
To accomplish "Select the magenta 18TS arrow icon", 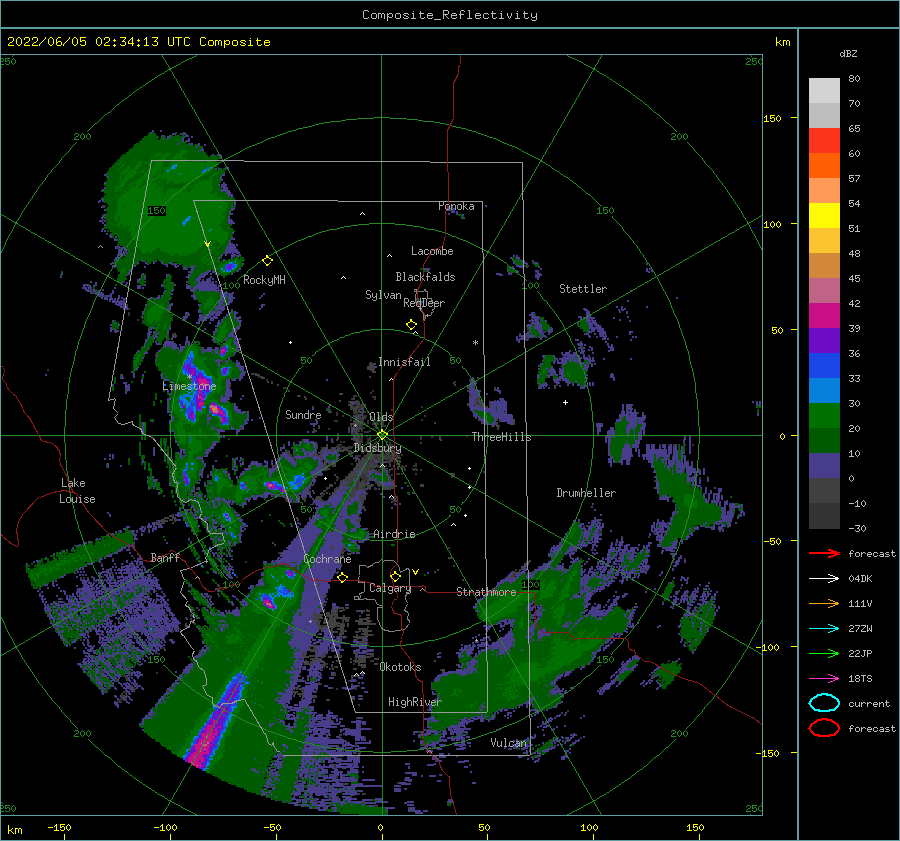I will 824,679.
